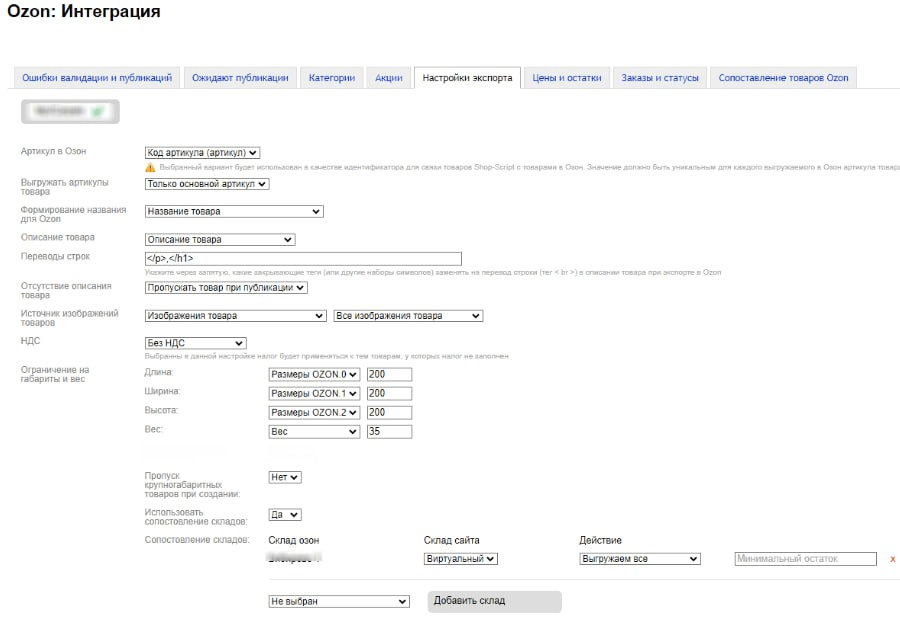Open the Размеры OZON.2 height dropdown
900x619 pixels.
(x=314, y=412)
